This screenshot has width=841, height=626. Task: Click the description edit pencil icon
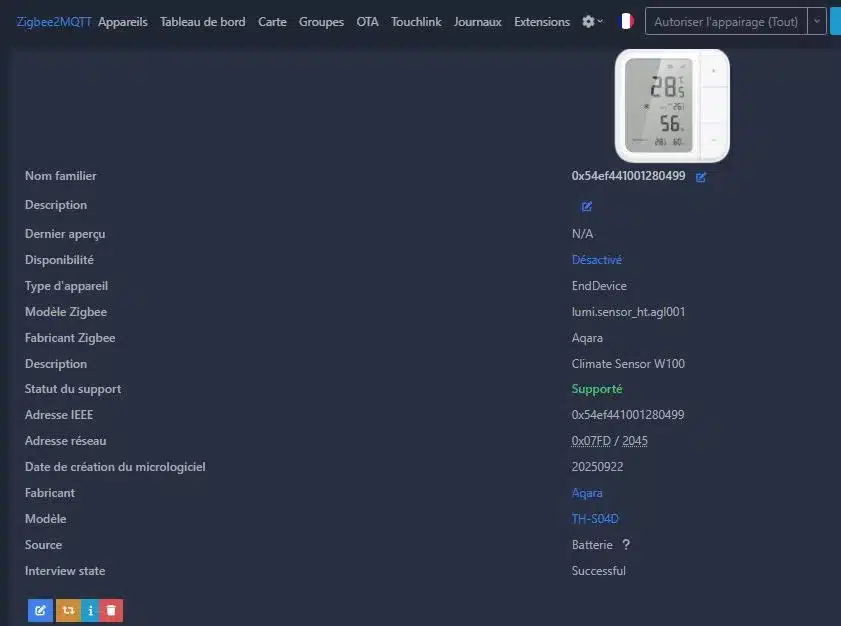click(587, 207)
